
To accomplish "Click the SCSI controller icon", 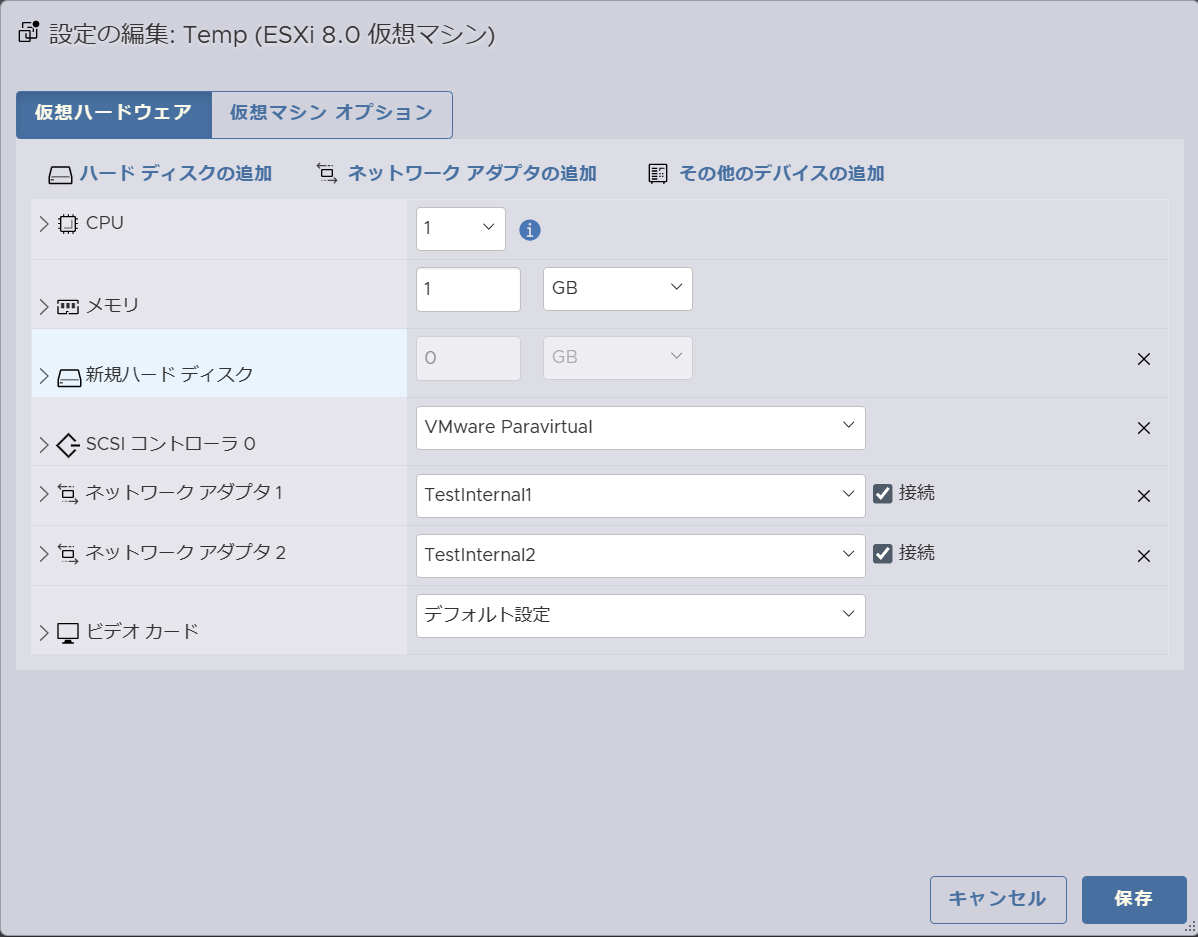I will pos(68,445).
